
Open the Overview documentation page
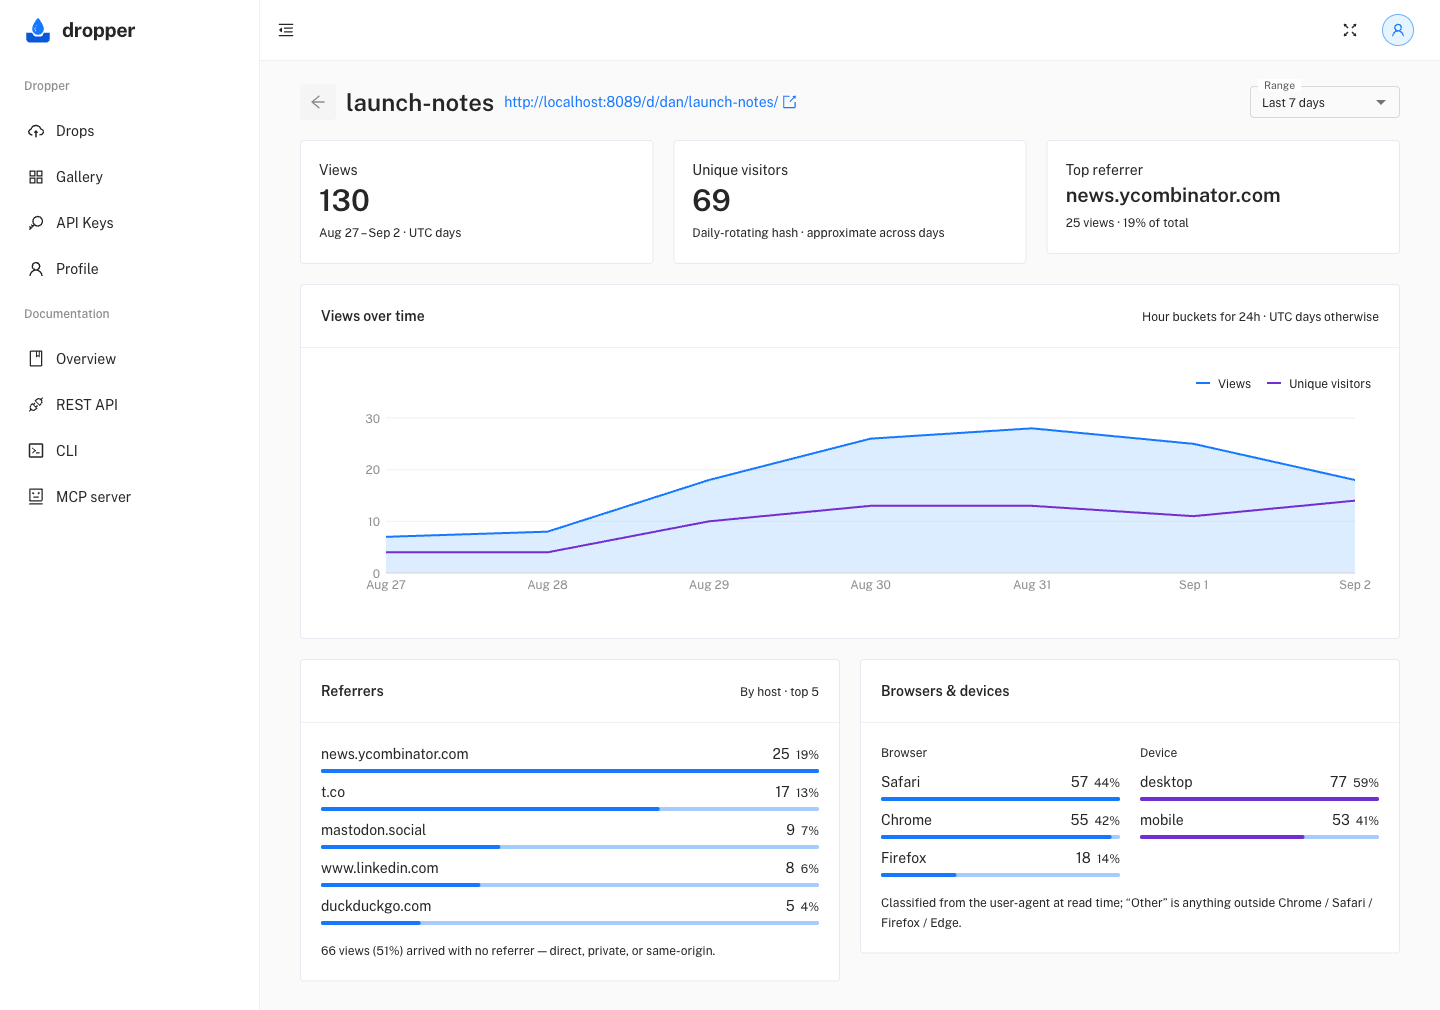tap(130, 359)
